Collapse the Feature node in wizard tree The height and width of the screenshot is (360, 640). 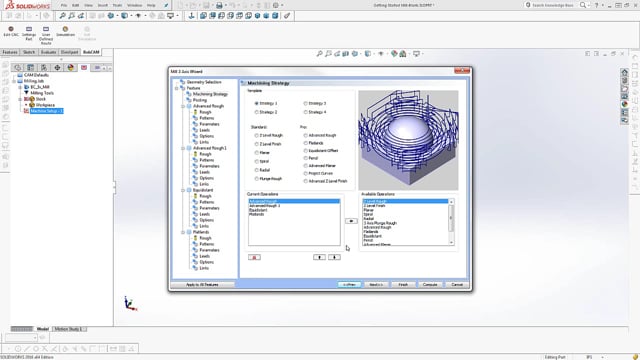tap(177, 88)
